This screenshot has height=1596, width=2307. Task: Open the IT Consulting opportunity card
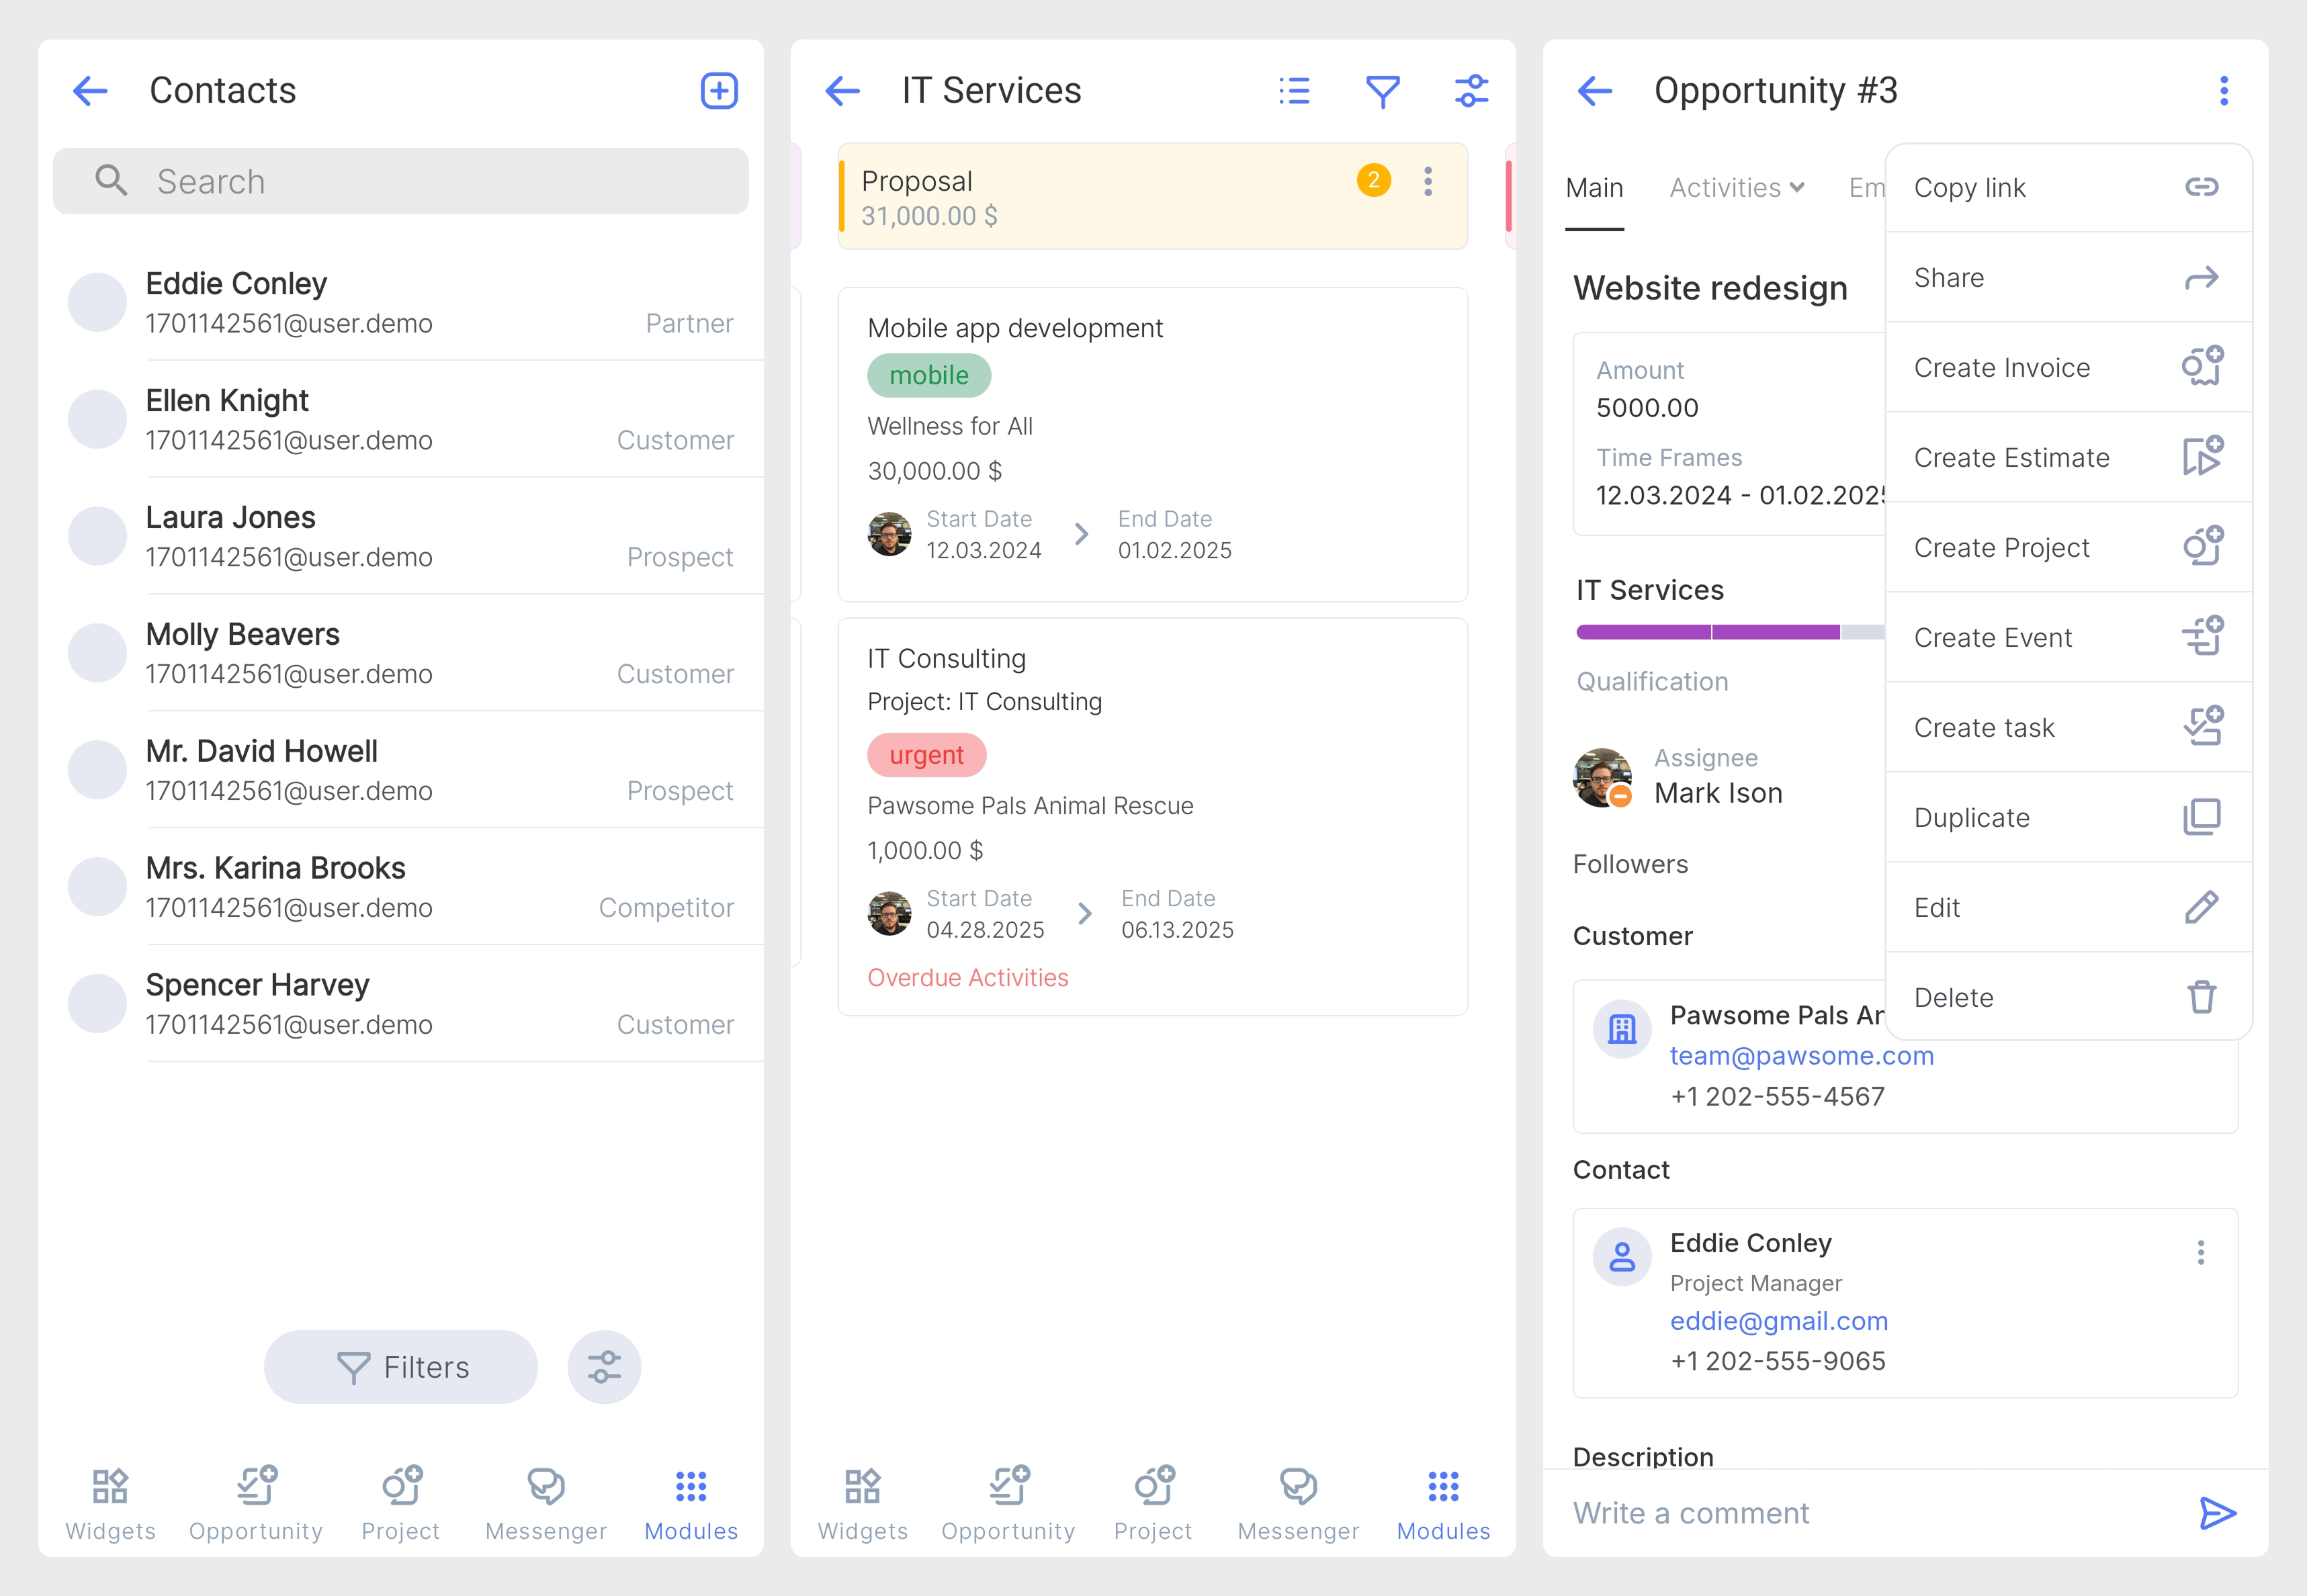coord(1153,817)
